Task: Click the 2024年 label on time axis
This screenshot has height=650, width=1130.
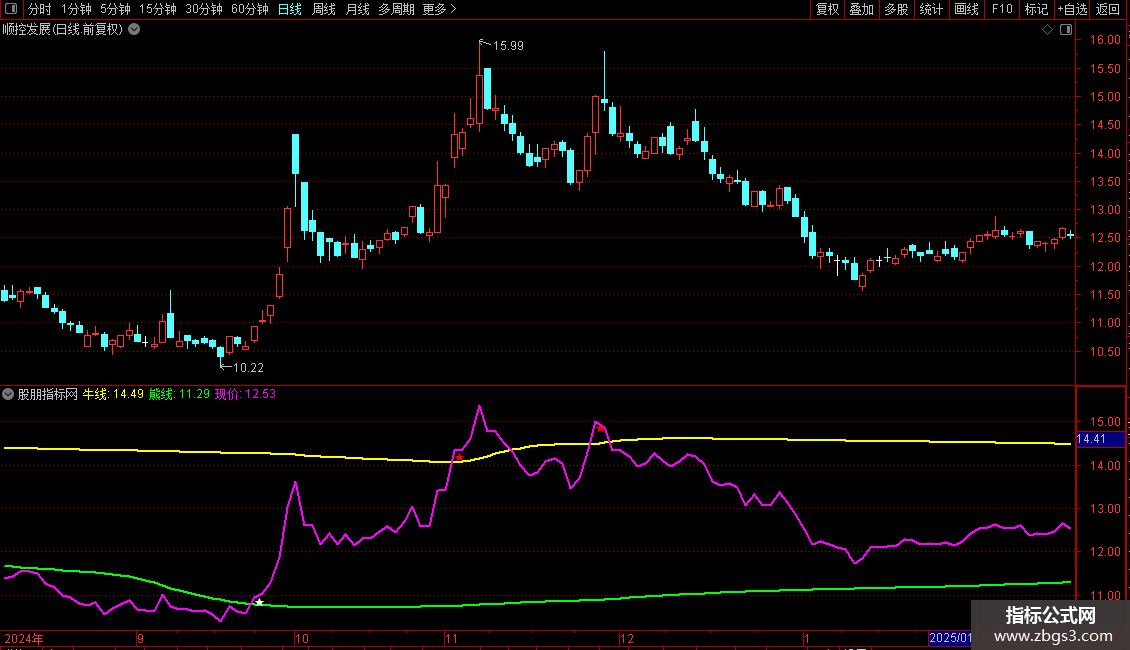Action: 24,638
